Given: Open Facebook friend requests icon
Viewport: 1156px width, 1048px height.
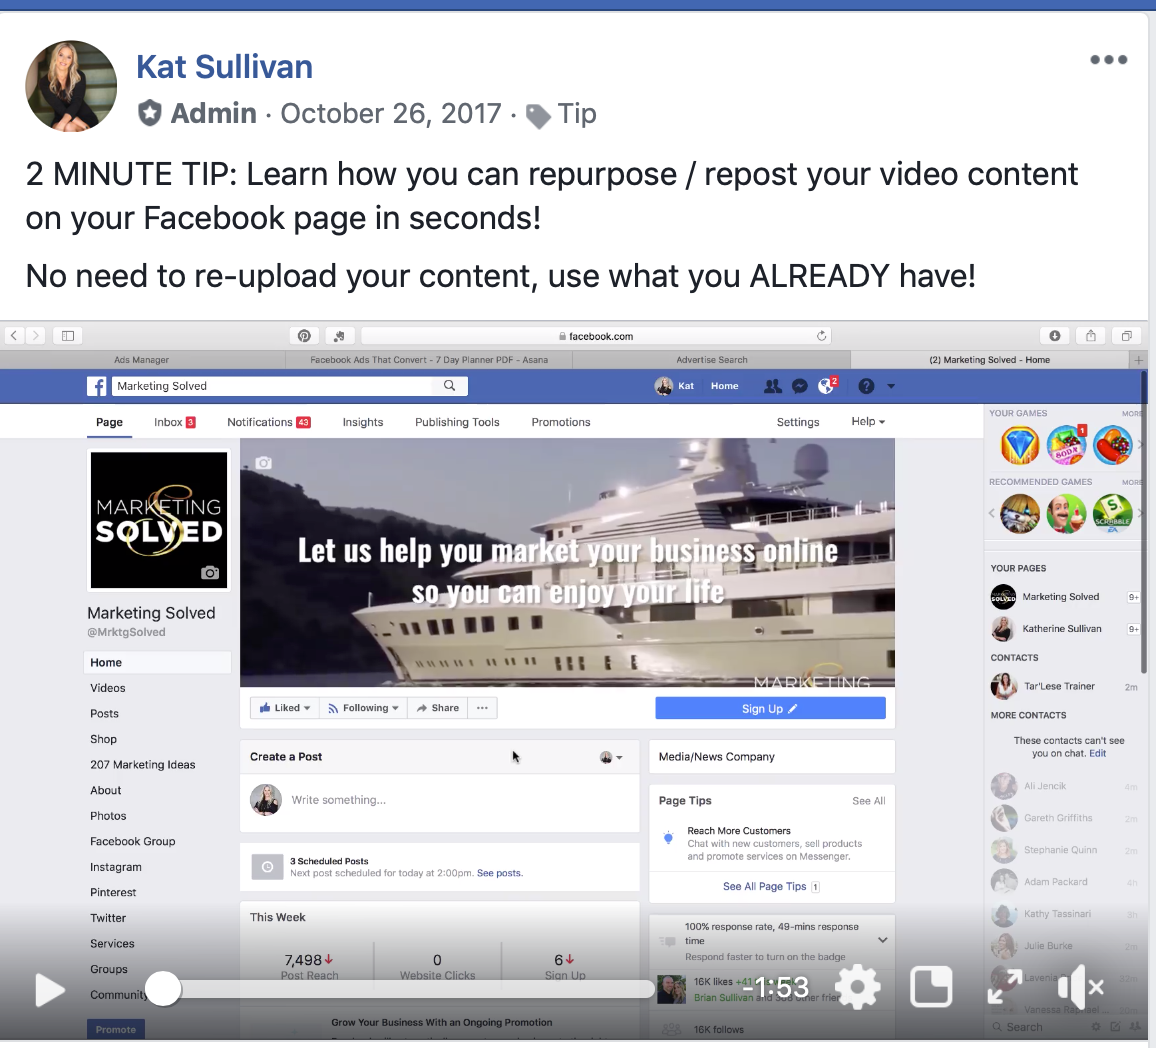Looking at the screenshot, I should tap(773, 385).
